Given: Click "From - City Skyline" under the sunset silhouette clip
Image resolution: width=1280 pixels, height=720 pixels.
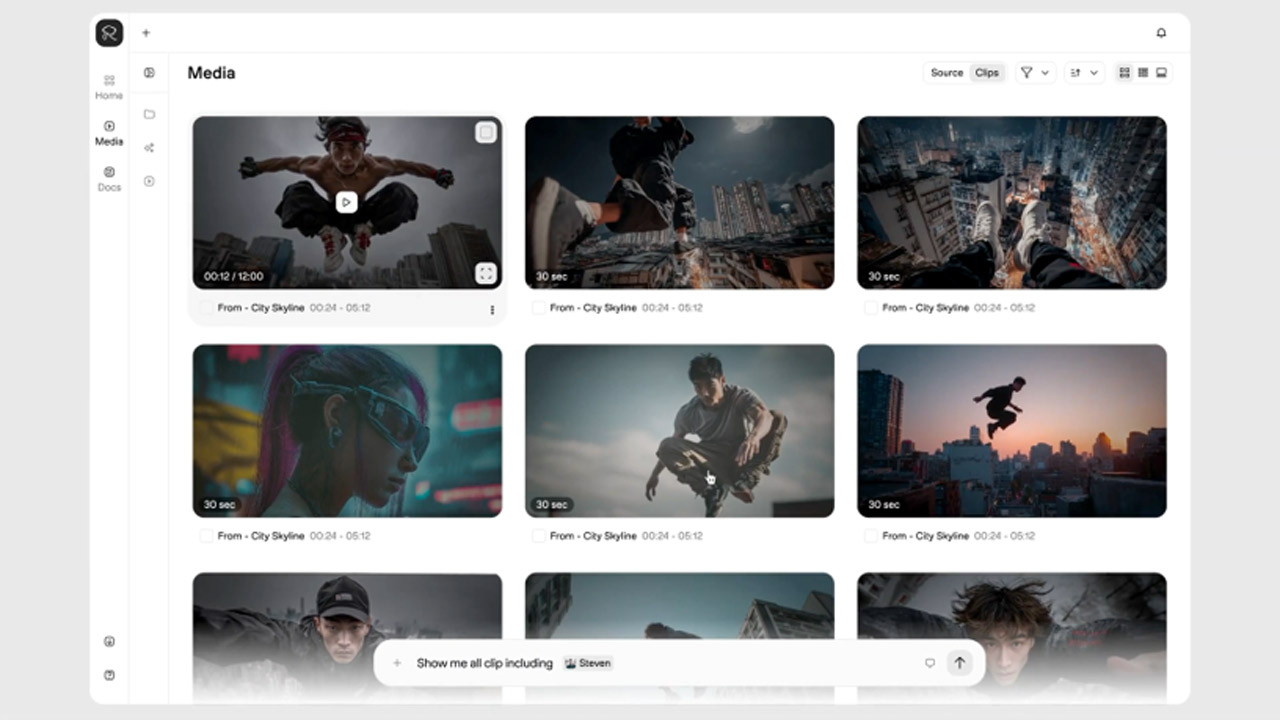Looking at the screenshot, I should click(926, 536).
